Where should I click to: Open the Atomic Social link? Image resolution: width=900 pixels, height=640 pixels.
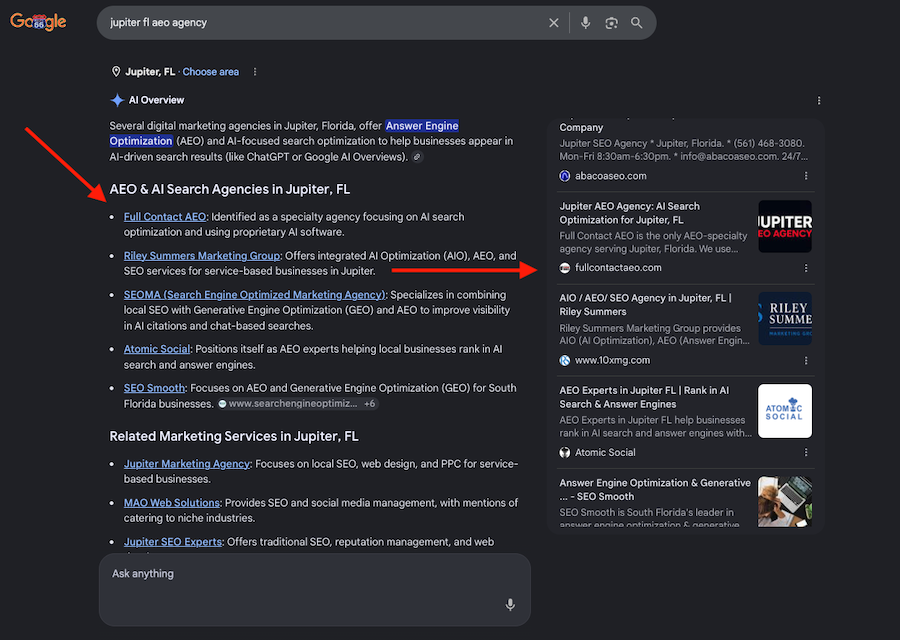click(x=157, y=349)
